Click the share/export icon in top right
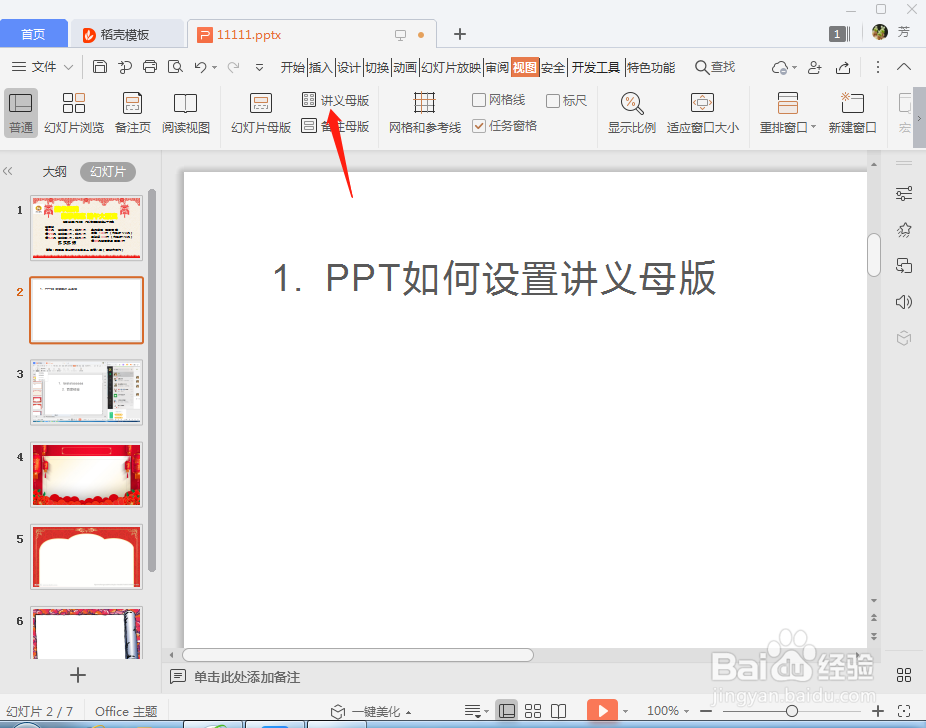 [843, 67]
